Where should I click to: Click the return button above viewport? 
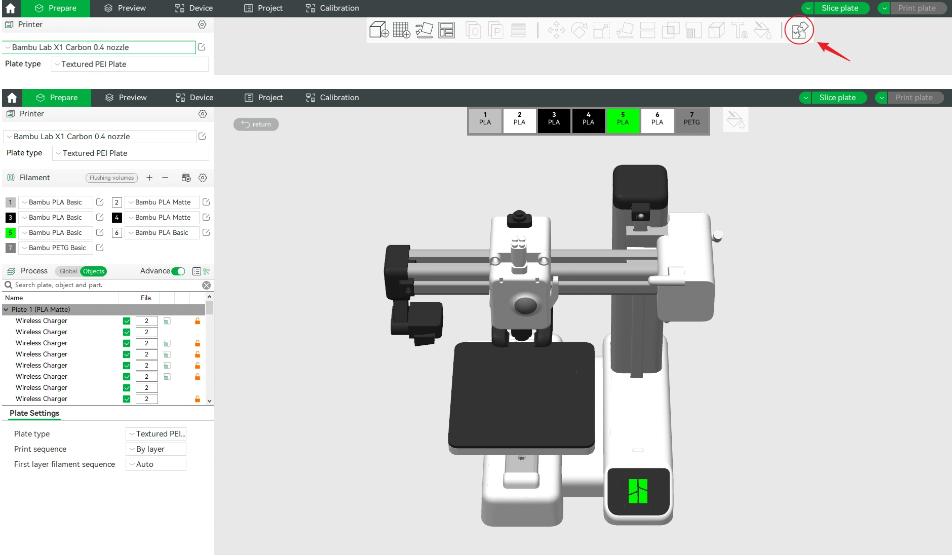click(x=256, y=124)
